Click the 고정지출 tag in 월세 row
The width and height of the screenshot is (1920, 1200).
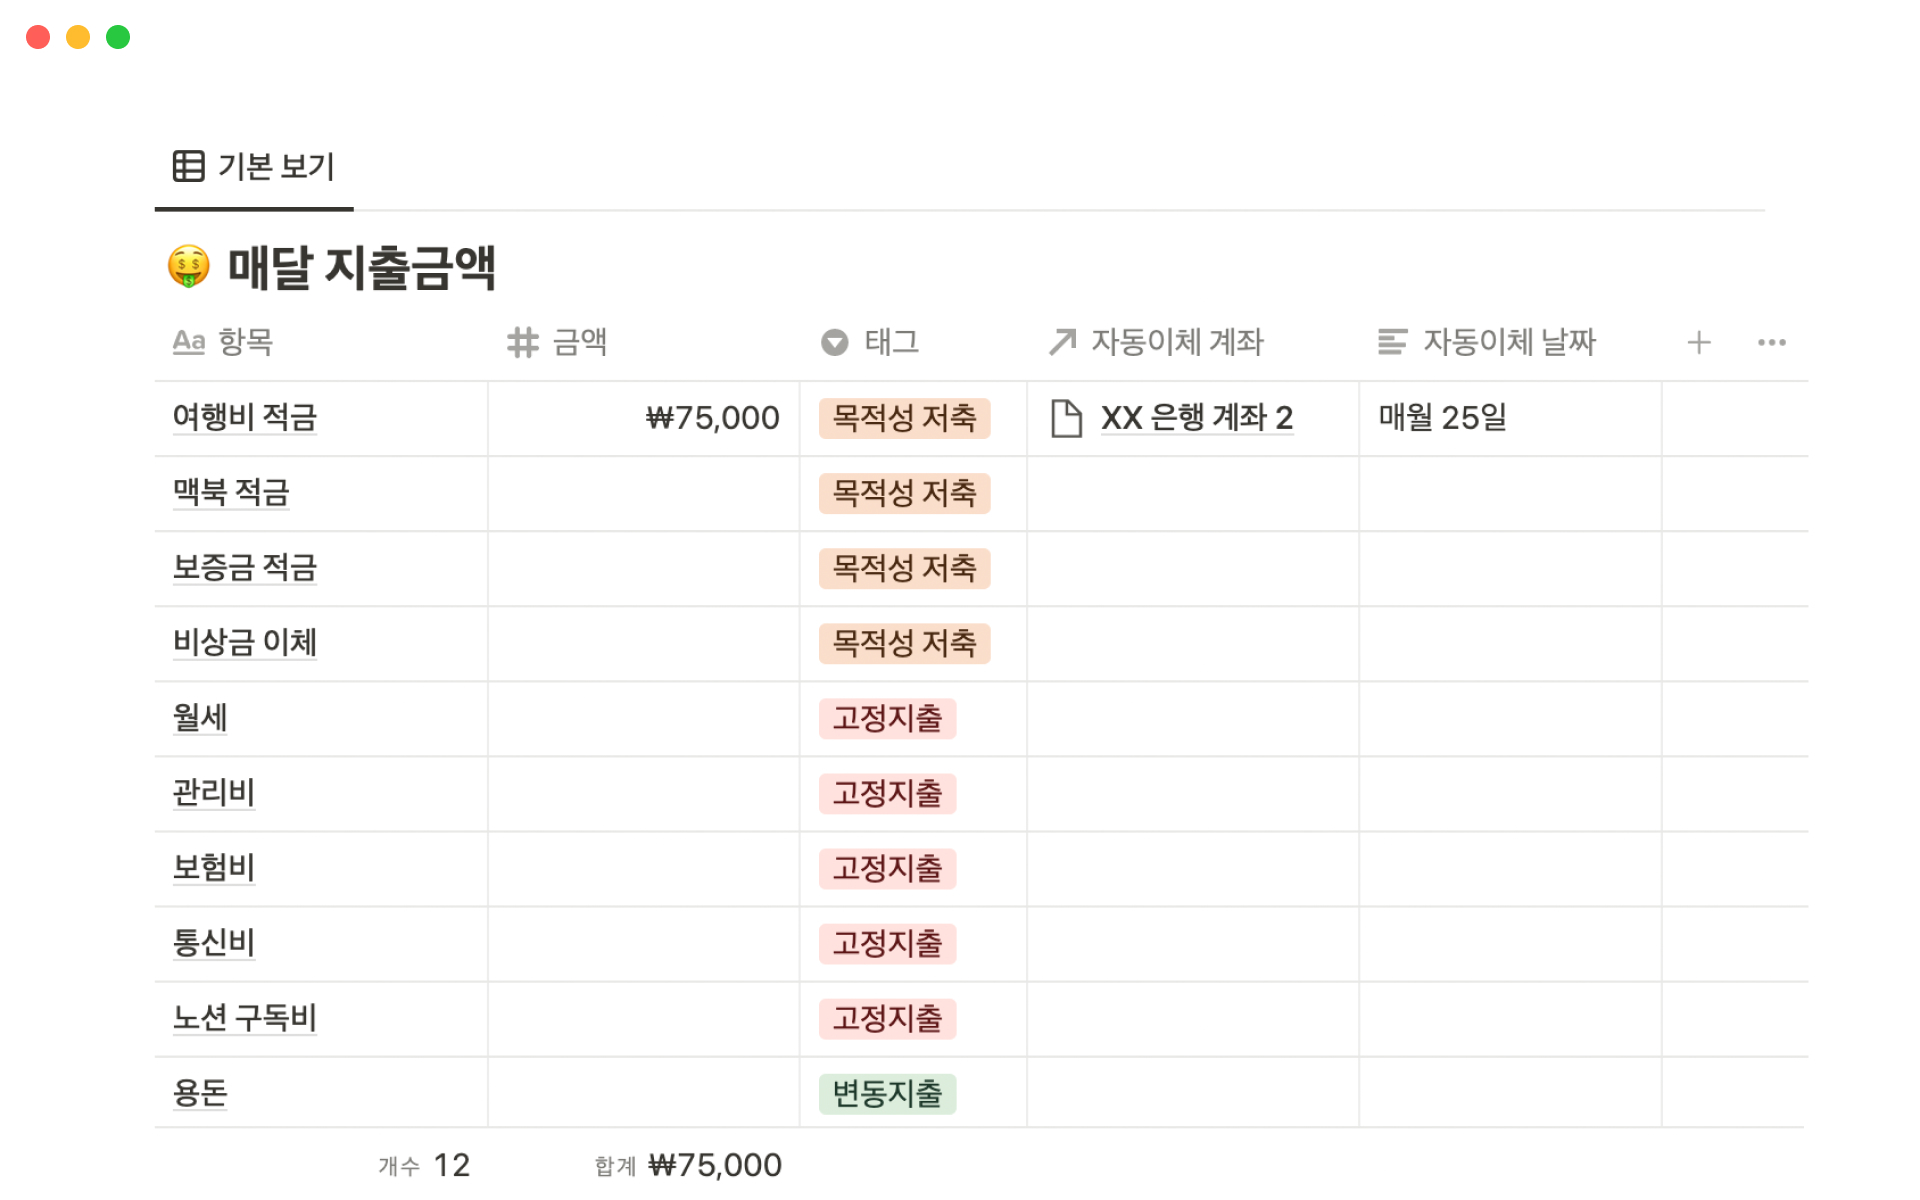tap(887, 718)
